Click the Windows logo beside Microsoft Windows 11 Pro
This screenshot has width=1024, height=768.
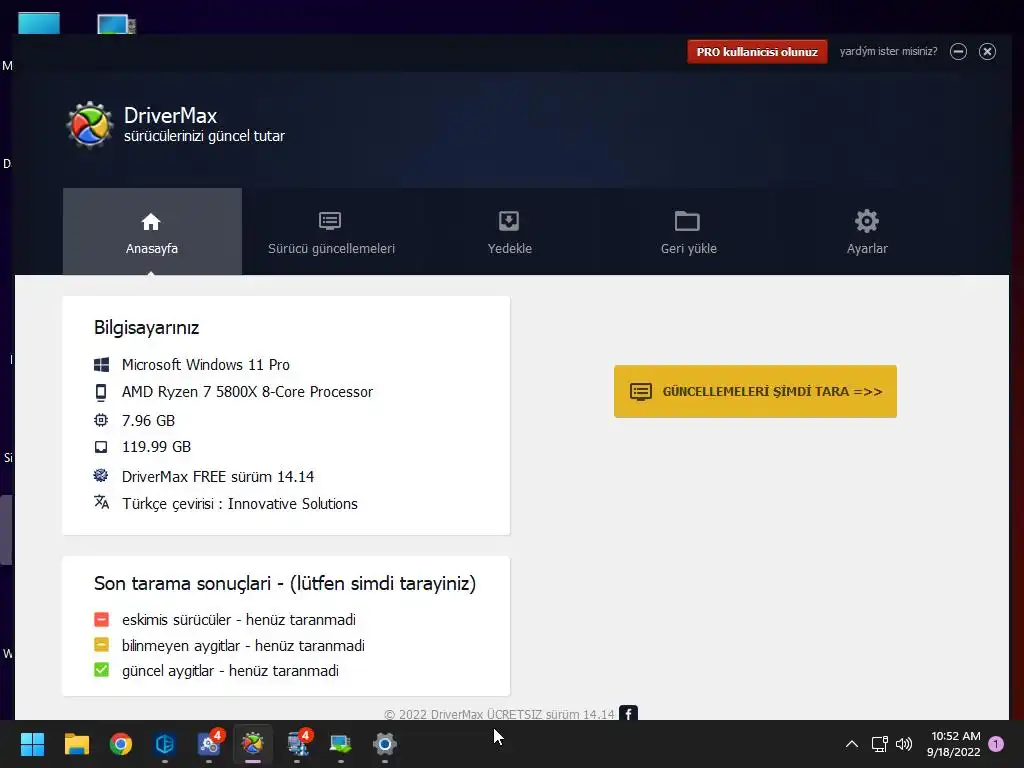coord(101,364)
